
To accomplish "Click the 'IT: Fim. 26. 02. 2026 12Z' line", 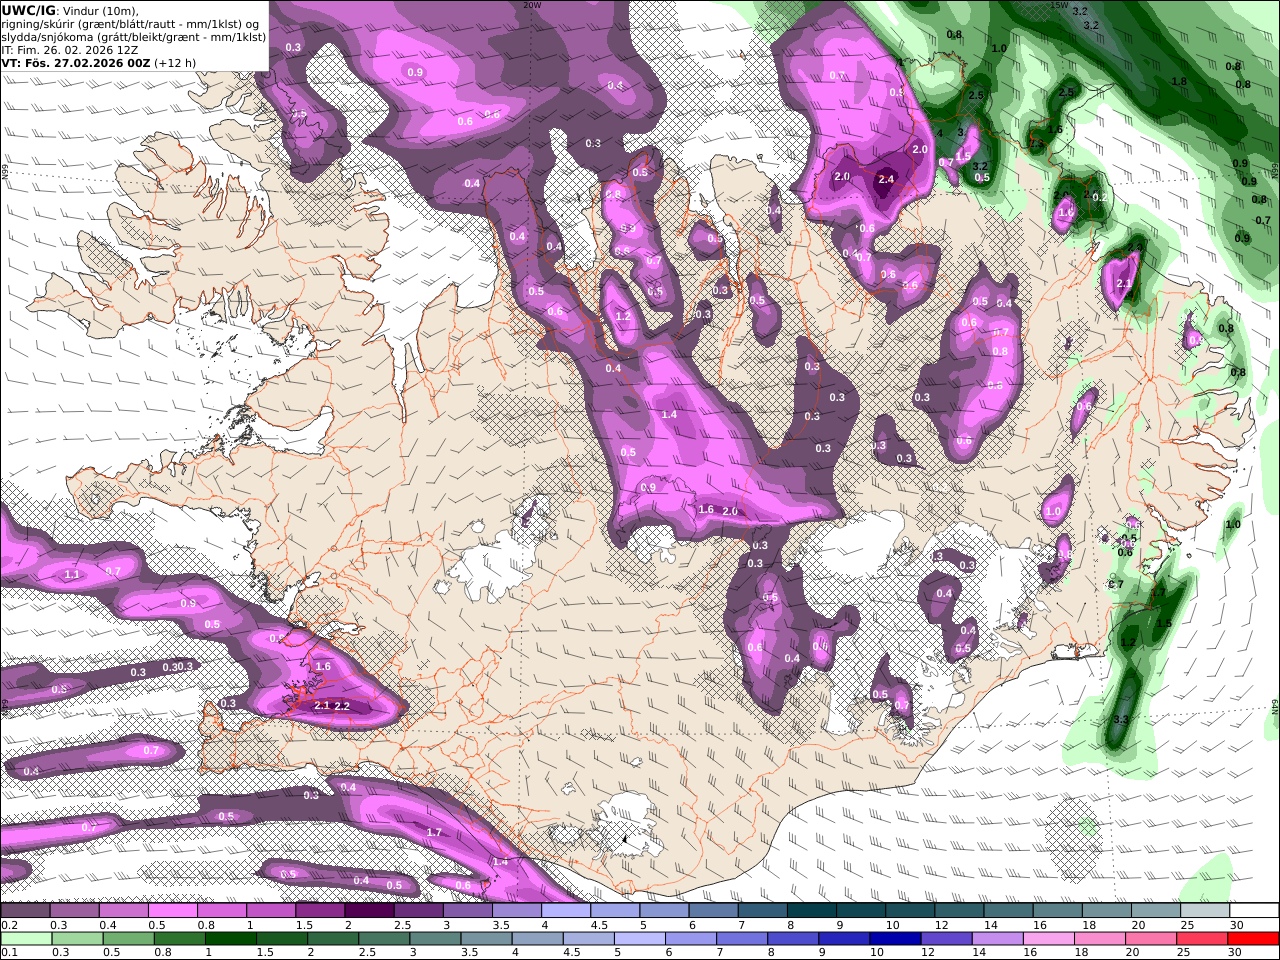I will [x=70, y=49].
